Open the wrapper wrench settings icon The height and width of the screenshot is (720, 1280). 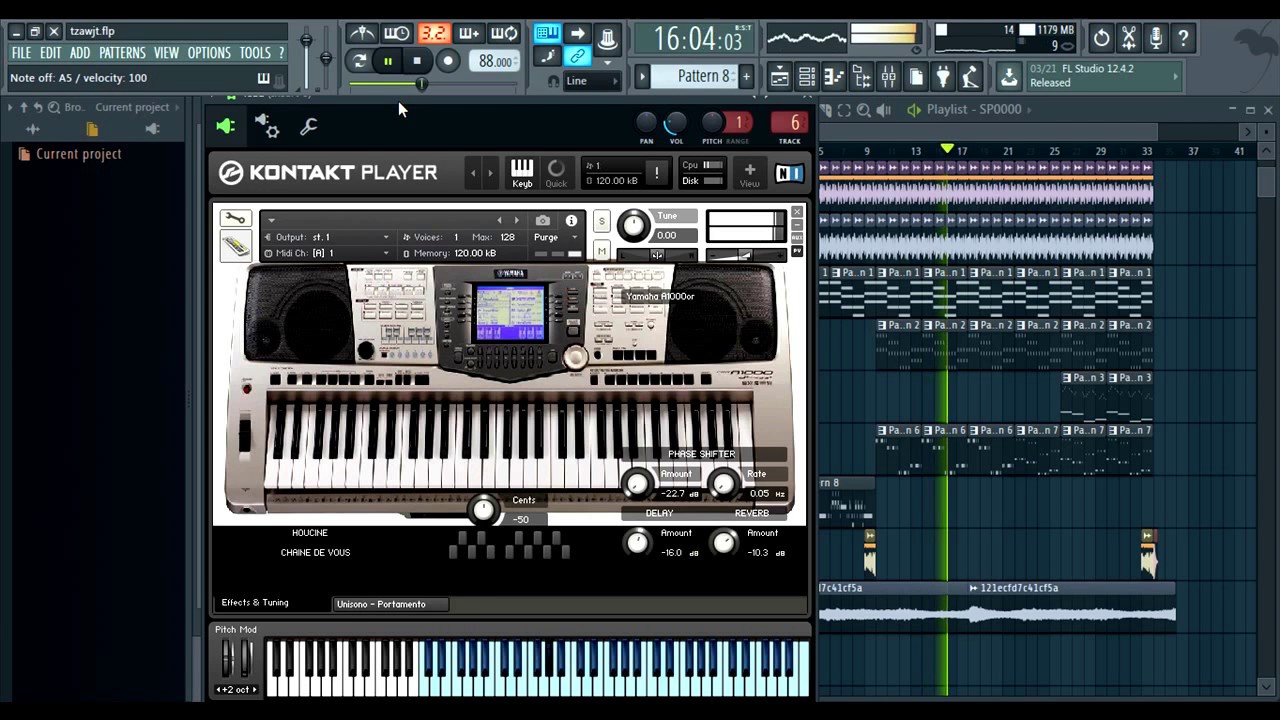tap(309, 126)
